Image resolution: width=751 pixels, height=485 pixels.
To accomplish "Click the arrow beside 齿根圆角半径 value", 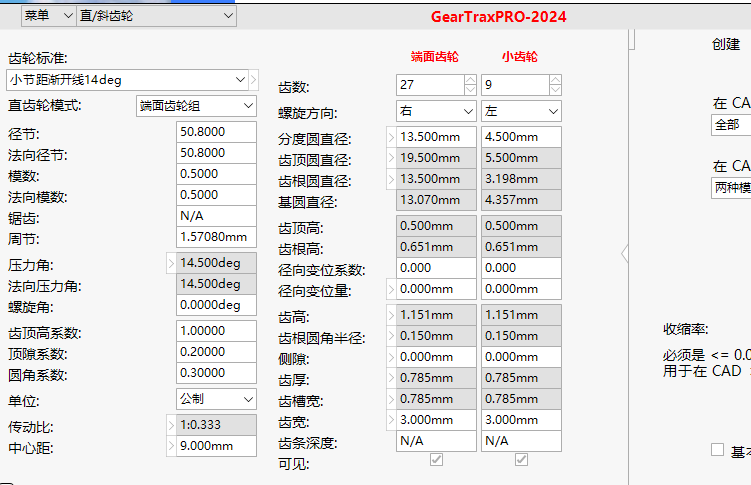I will click(391, 336).
